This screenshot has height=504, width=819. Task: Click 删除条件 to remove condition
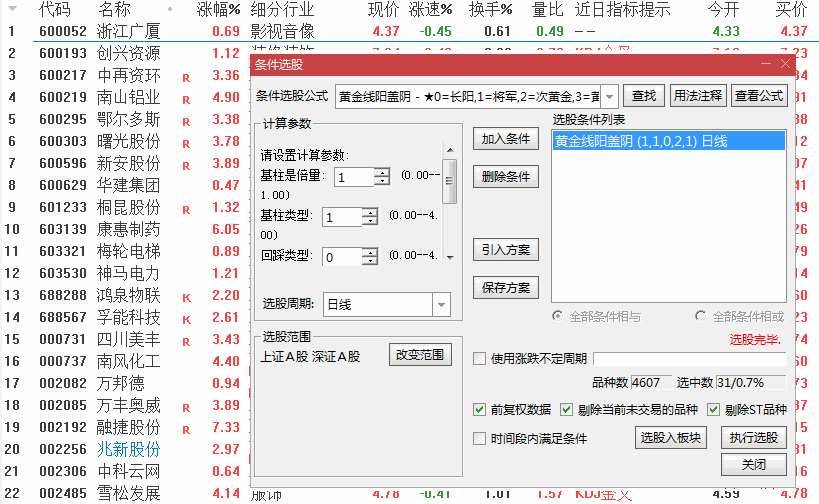coord(506,177)
